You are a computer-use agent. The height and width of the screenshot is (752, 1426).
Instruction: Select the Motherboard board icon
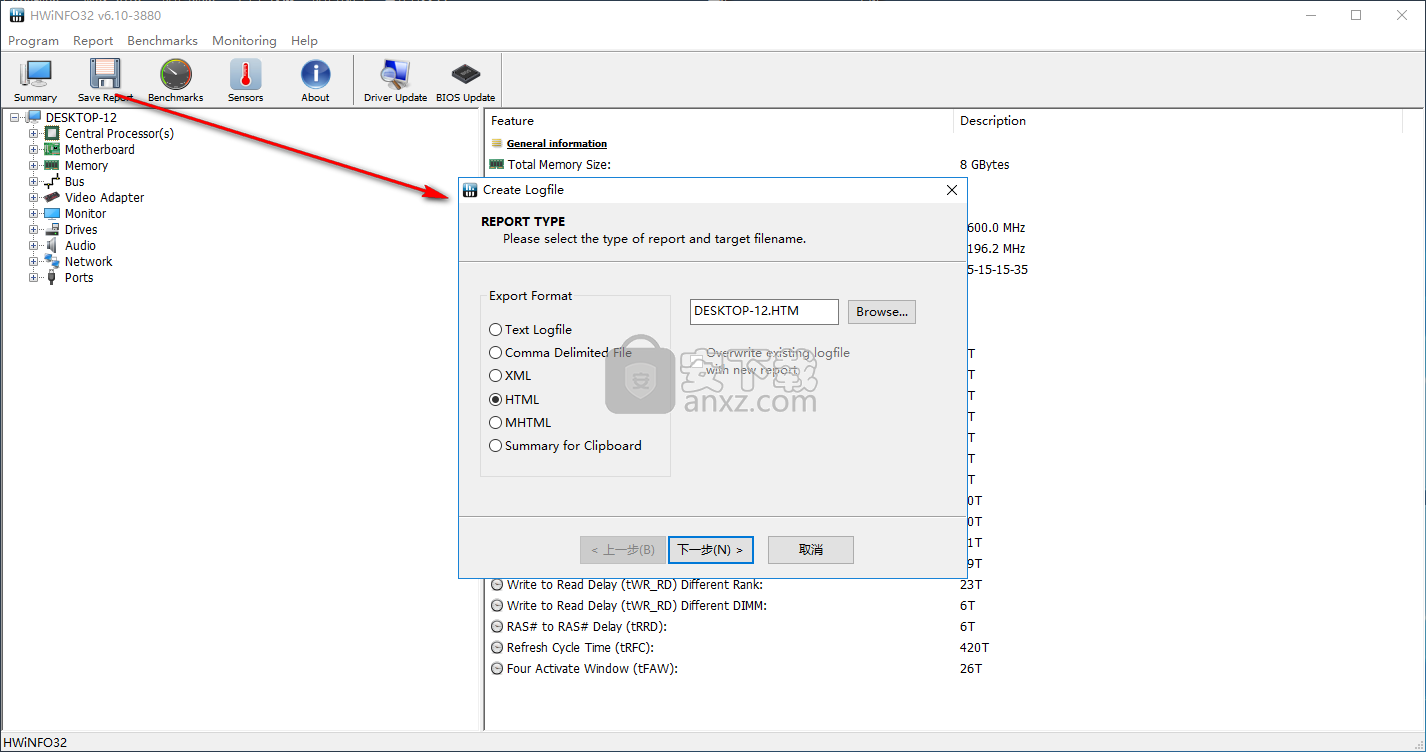[x=52, y=149]
